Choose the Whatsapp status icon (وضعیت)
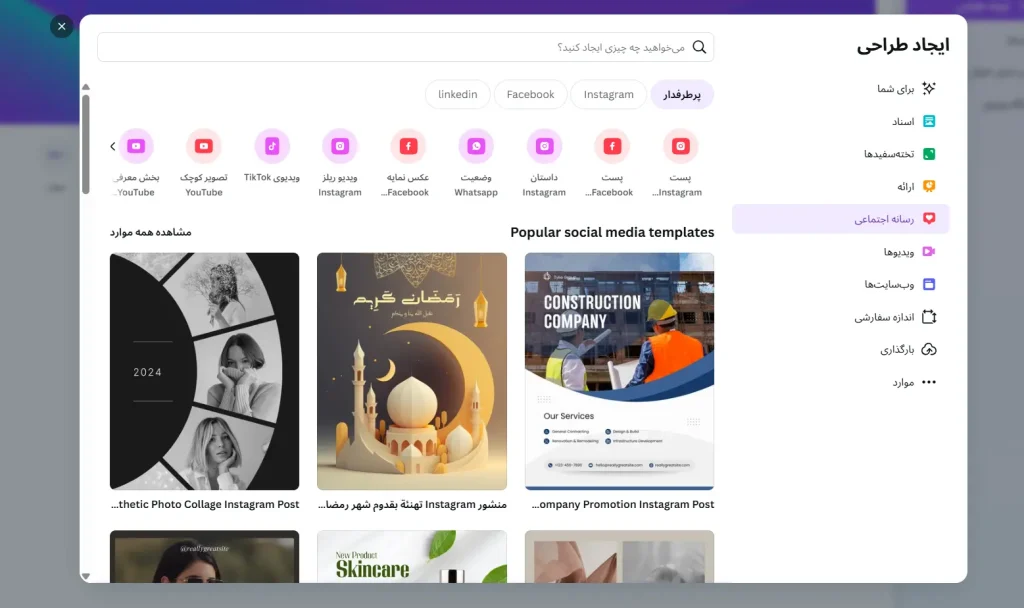The image size is (1024, 608). click(x=476, y=146)
